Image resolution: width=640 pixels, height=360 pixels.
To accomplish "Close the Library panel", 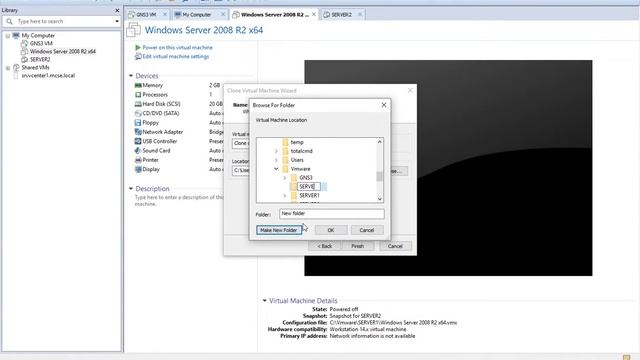I will pyautogui.click(x=117, y=10).
